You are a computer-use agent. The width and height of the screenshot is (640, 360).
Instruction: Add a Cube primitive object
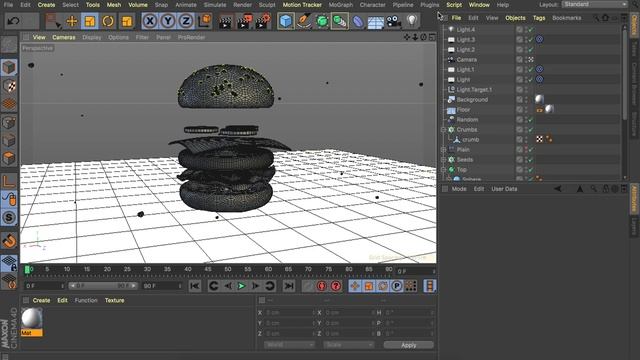pyautogui.click(x=286, y=21)
